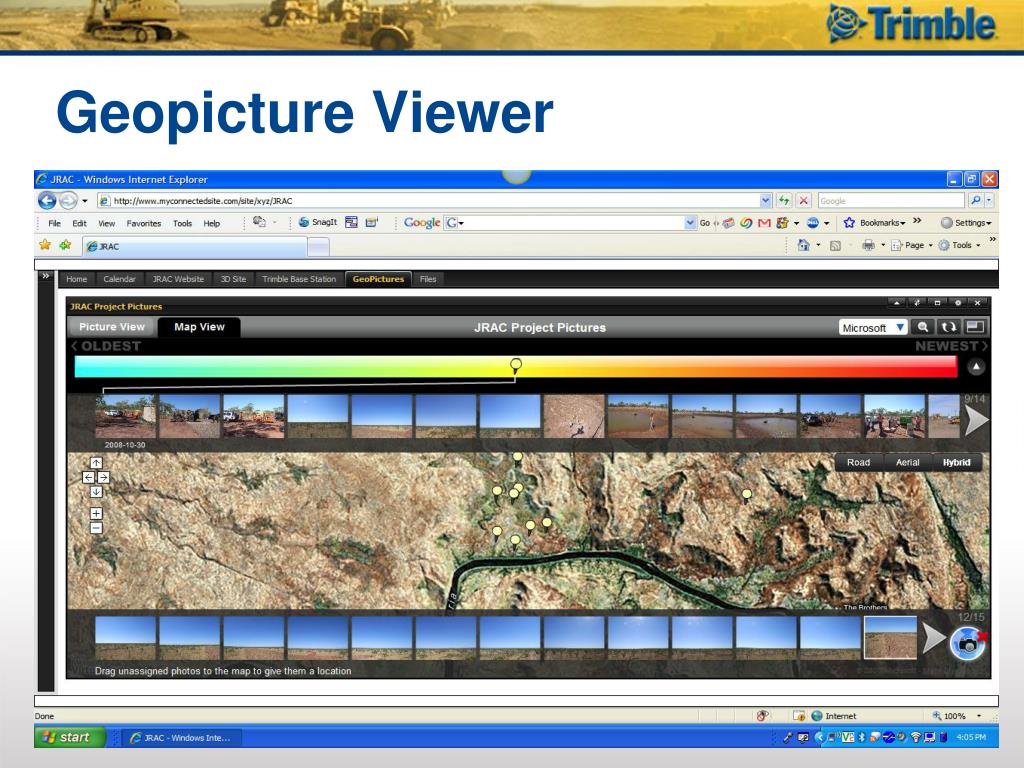Go to the JRAC Website tab
The width and height of the screenshot is (1024, 768).
178,279
